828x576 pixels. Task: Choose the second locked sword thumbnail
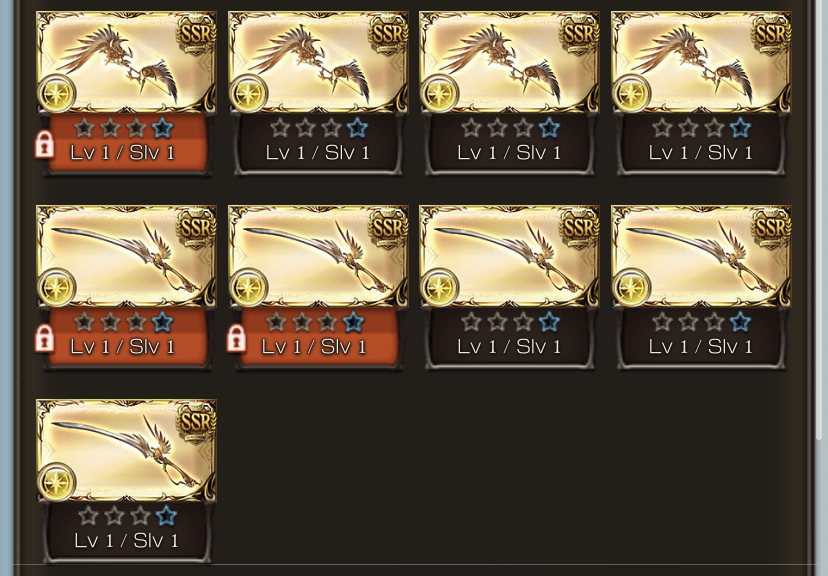pos(318,257)
